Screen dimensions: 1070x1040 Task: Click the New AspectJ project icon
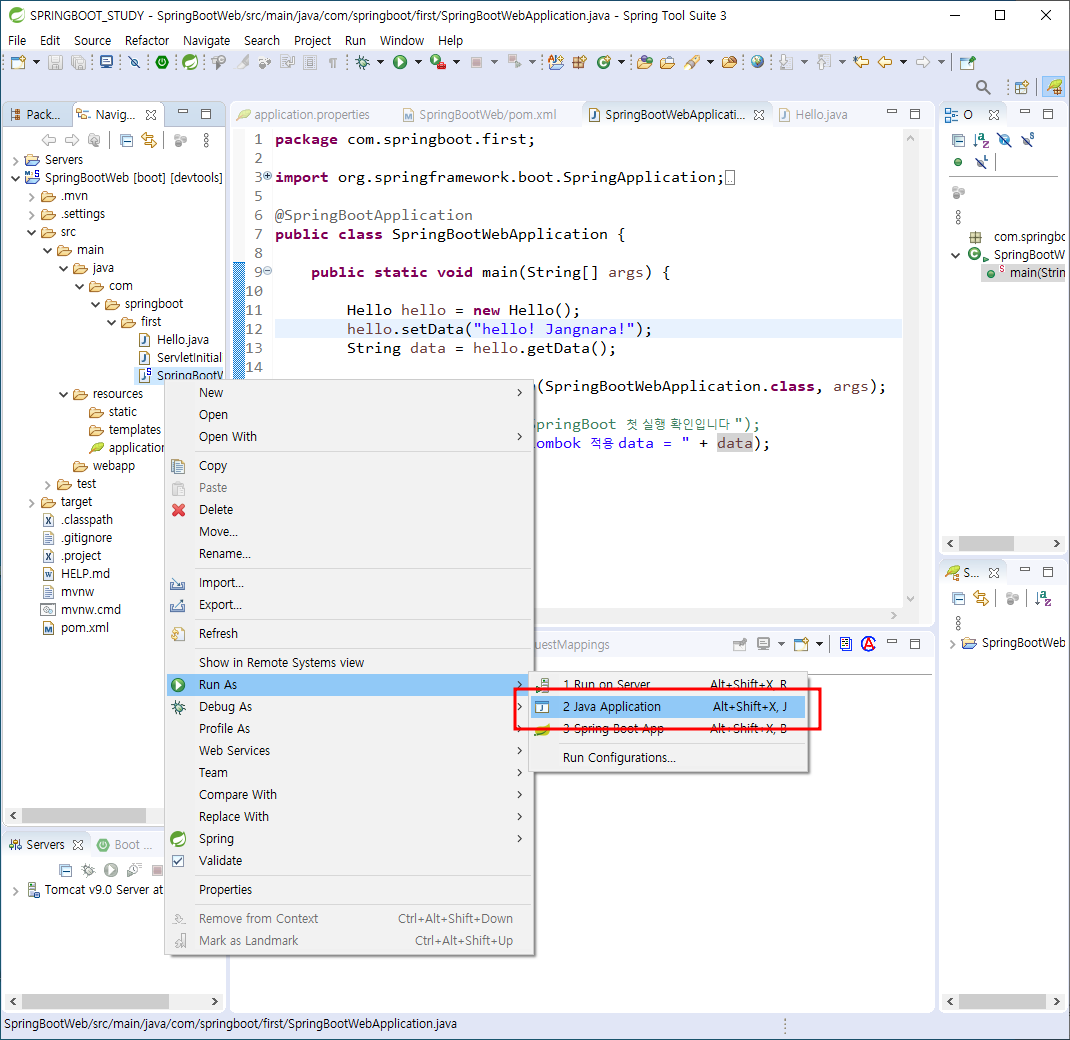556,63
